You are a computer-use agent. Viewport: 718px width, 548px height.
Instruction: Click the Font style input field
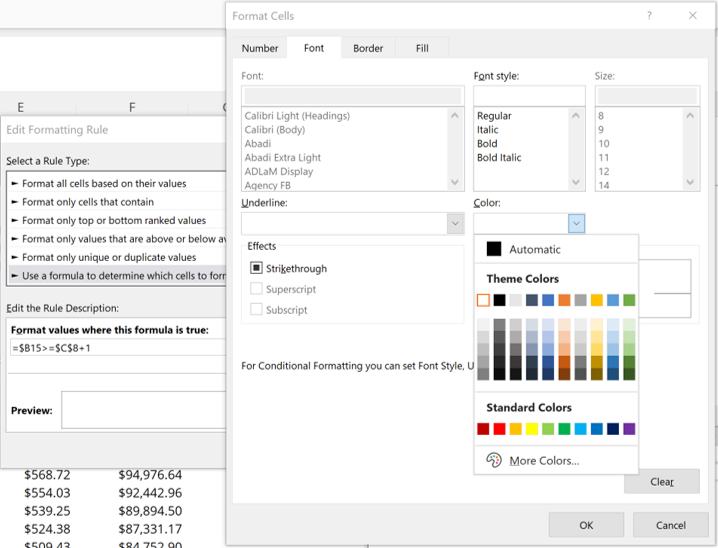[x=529, y=96]
